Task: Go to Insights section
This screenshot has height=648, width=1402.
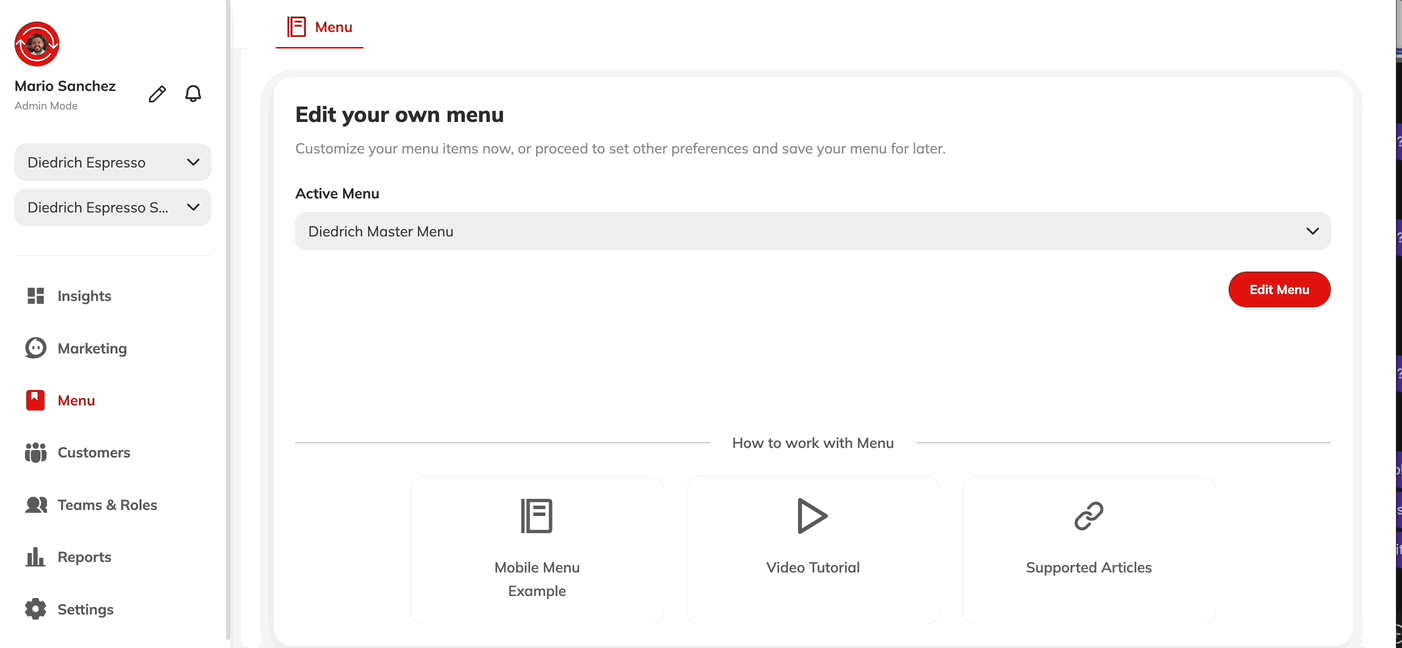Action: coord(84,296)
